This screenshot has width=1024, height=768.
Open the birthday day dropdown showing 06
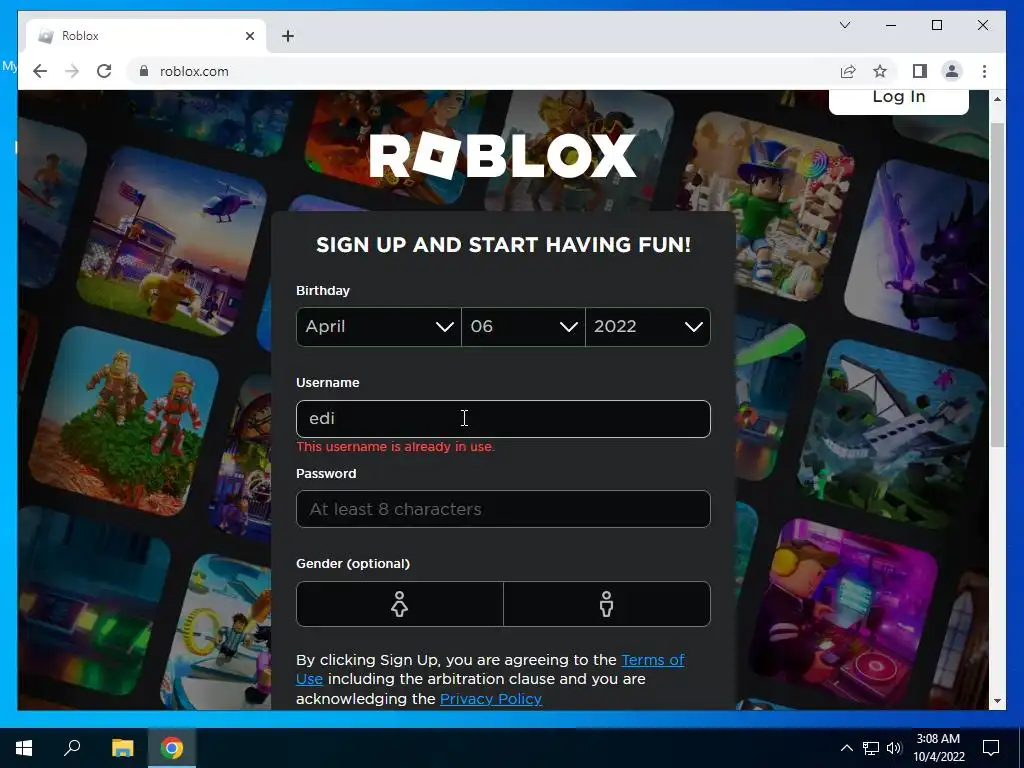pyautogui.click(x=523, y=327)
